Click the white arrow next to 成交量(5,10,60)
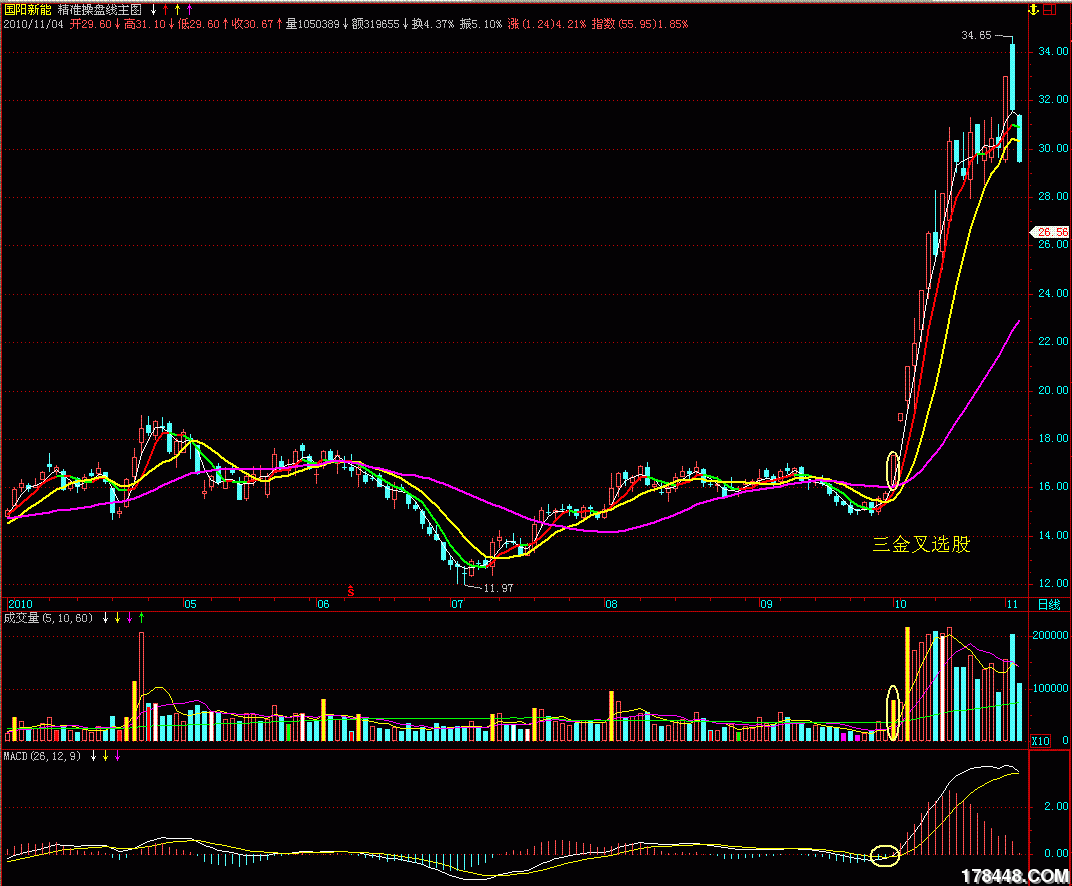 (105, 618)
